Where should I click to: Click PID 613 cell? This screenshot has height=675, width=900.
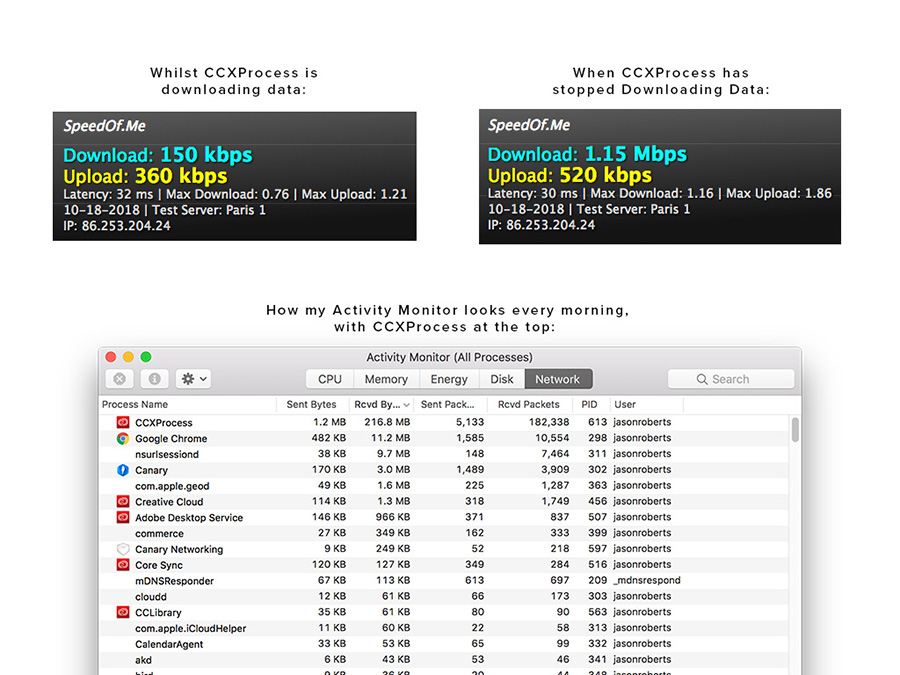tap(598, 422)
